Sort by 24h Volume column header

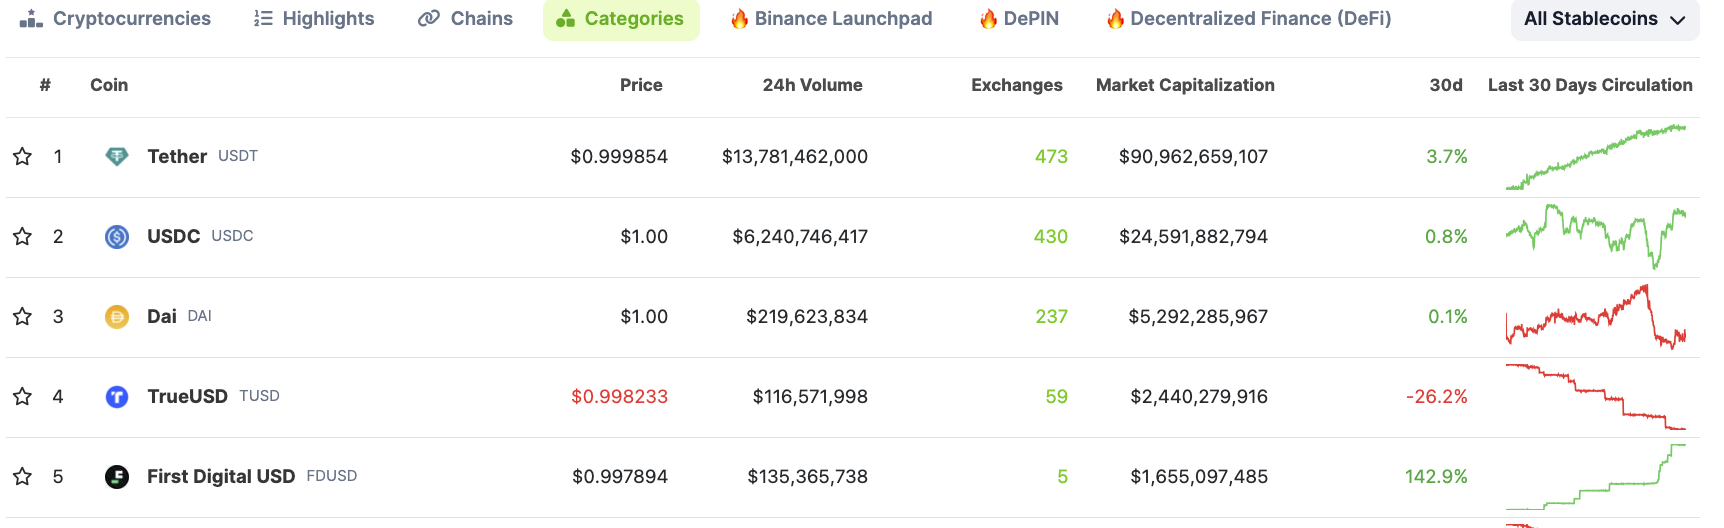point(812,85)
